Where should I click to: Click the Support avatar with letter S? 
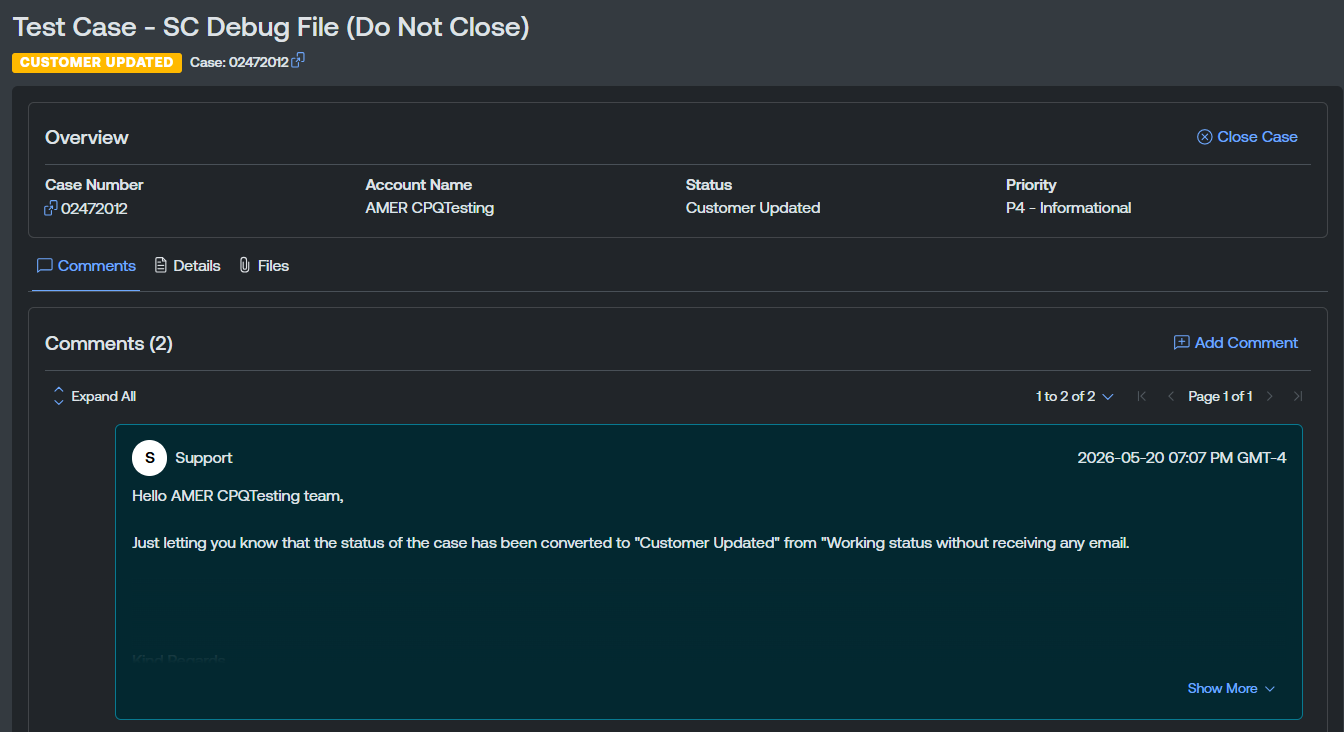tap(150, 458)
